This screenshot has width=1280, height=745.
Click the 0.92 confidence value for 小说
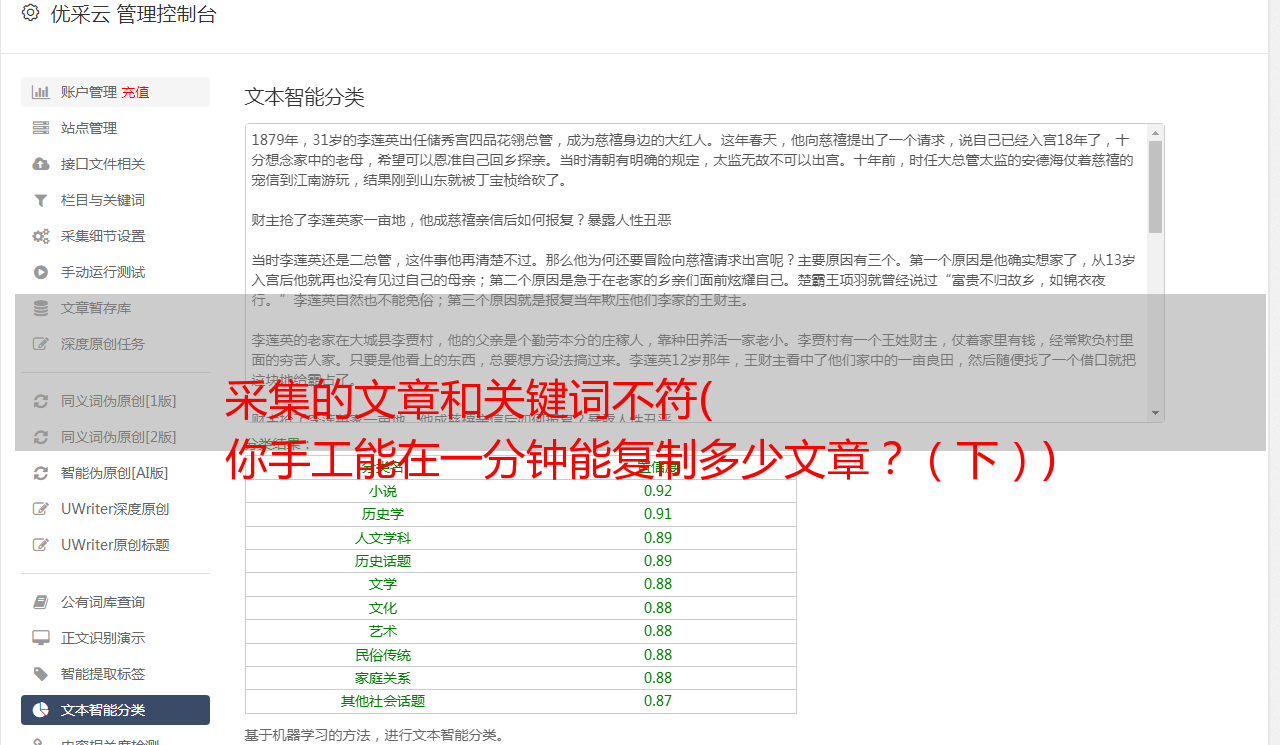658,491
